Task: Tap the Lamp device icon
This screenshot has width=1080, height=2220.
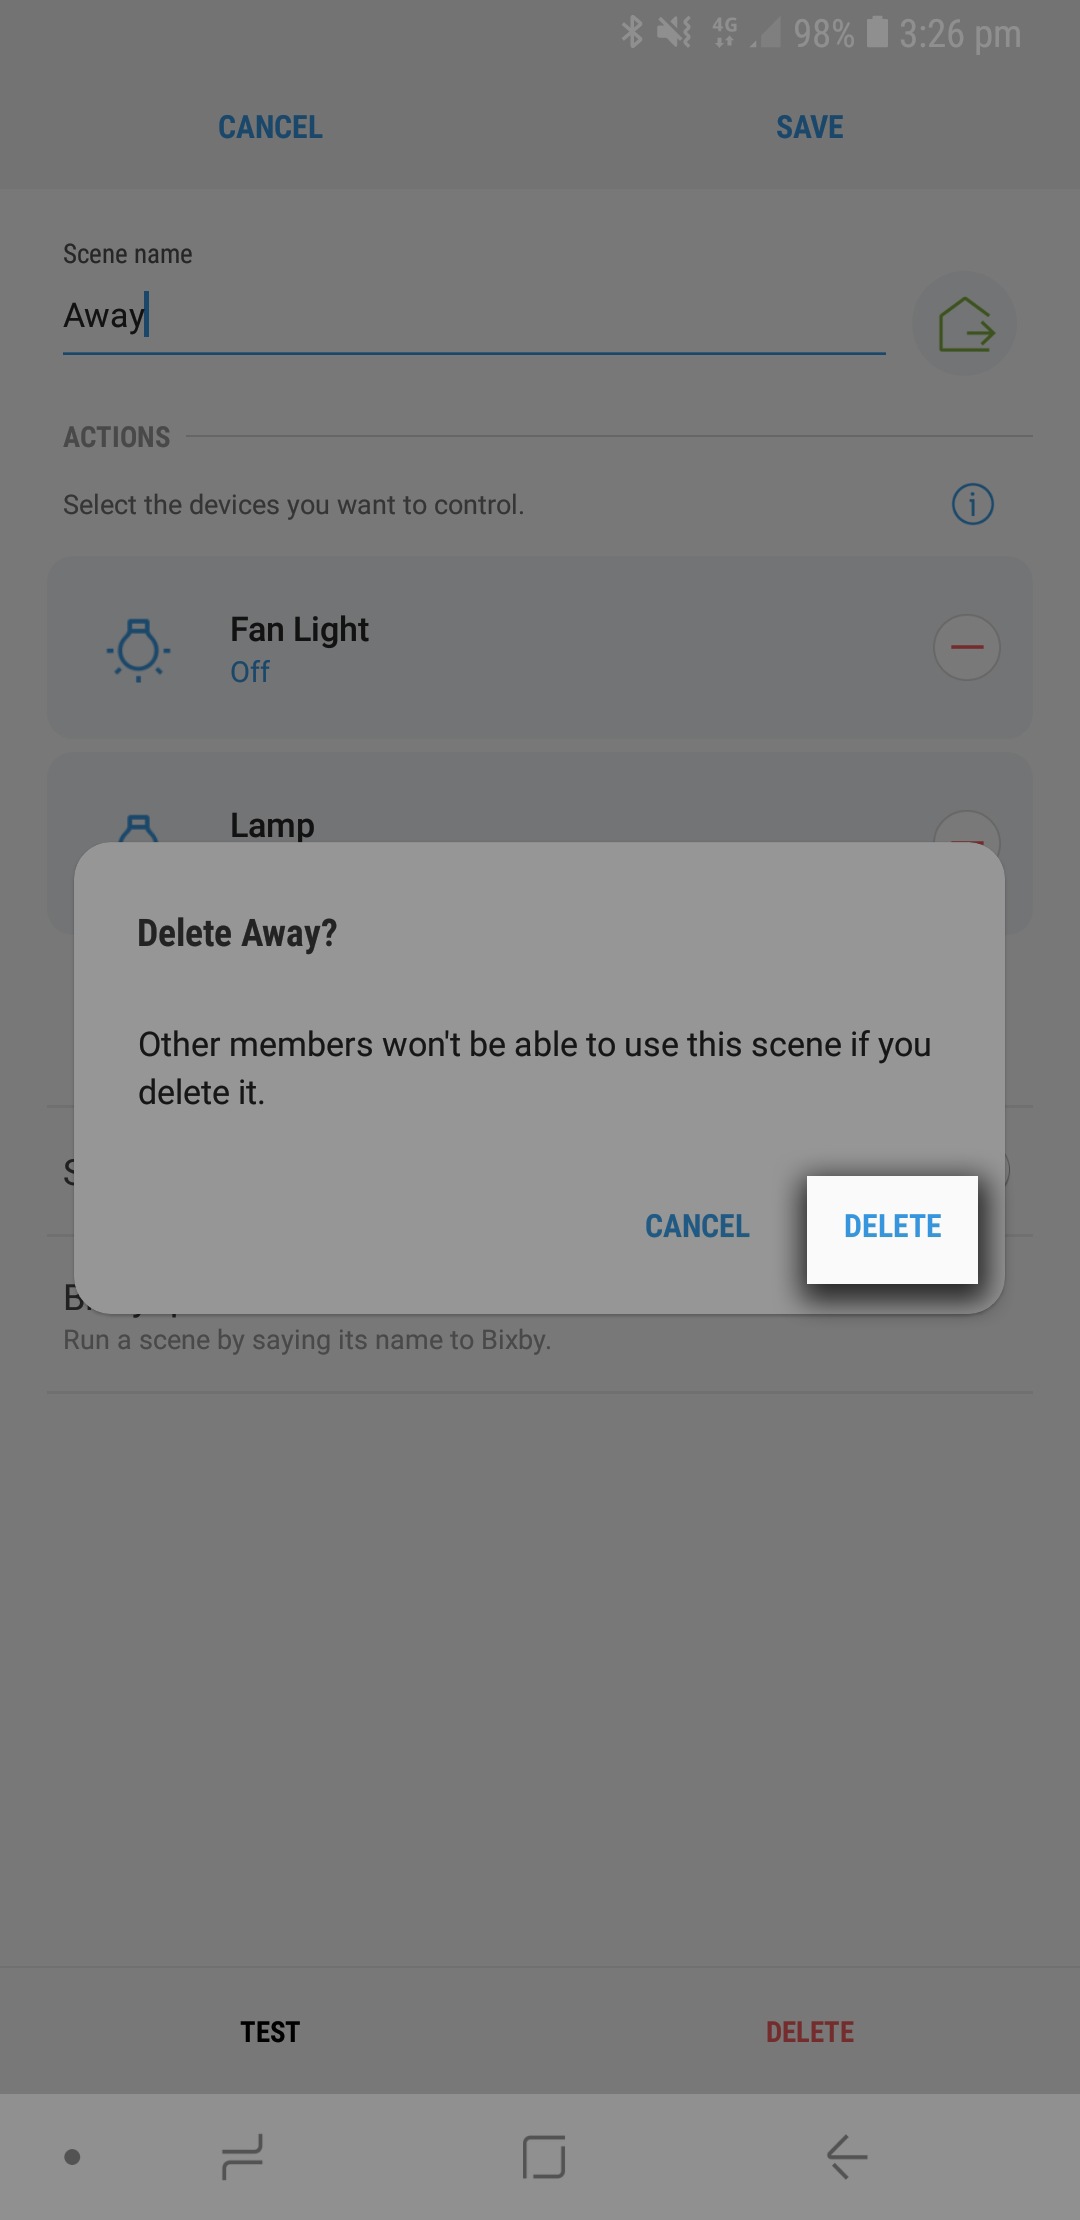Action: pyautogui.click(x=138, y=828)
